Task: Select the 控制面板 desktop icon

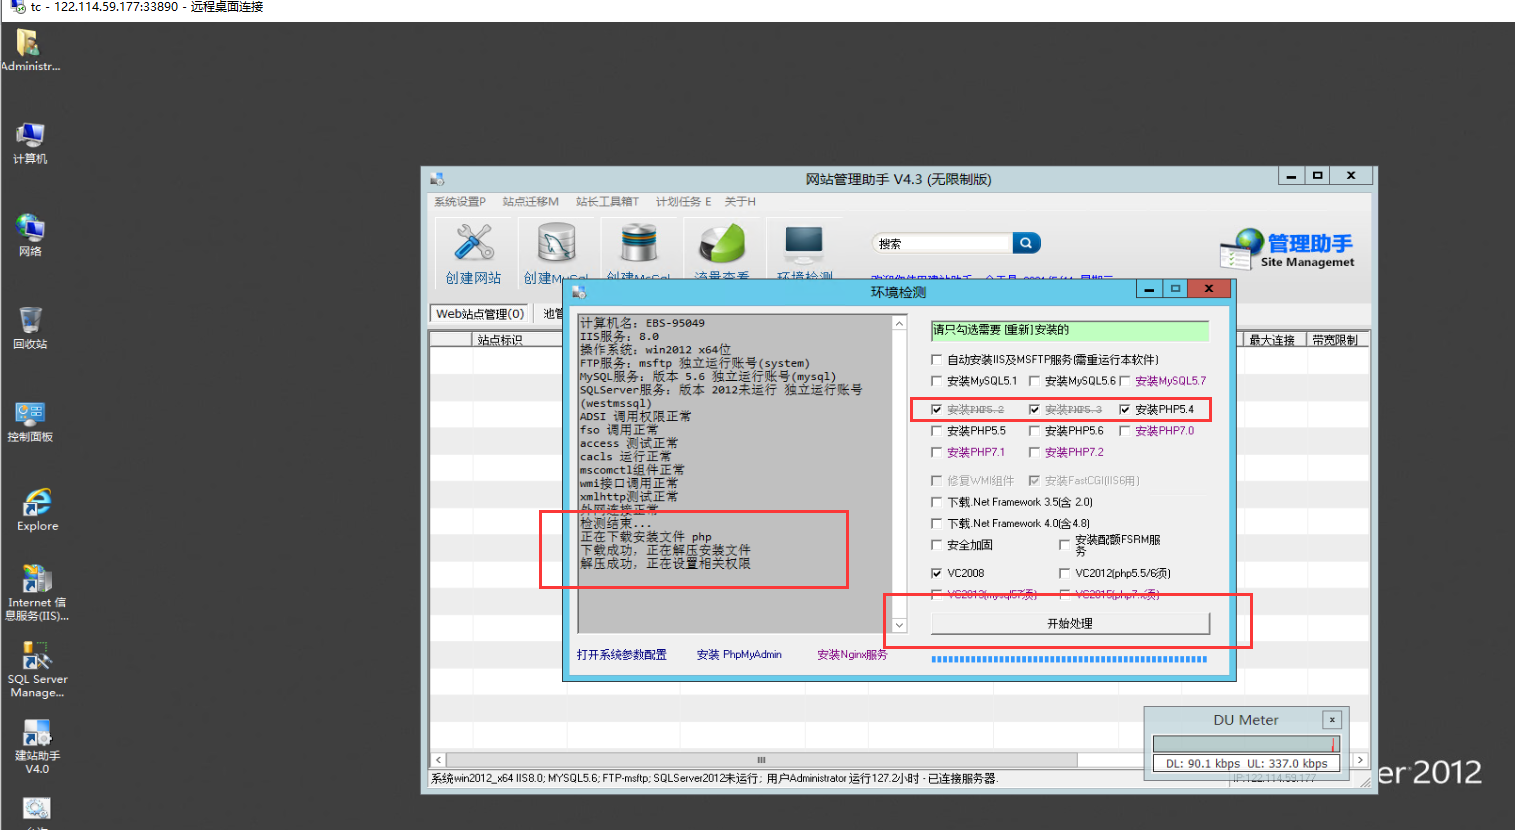Action: point(30,421)
